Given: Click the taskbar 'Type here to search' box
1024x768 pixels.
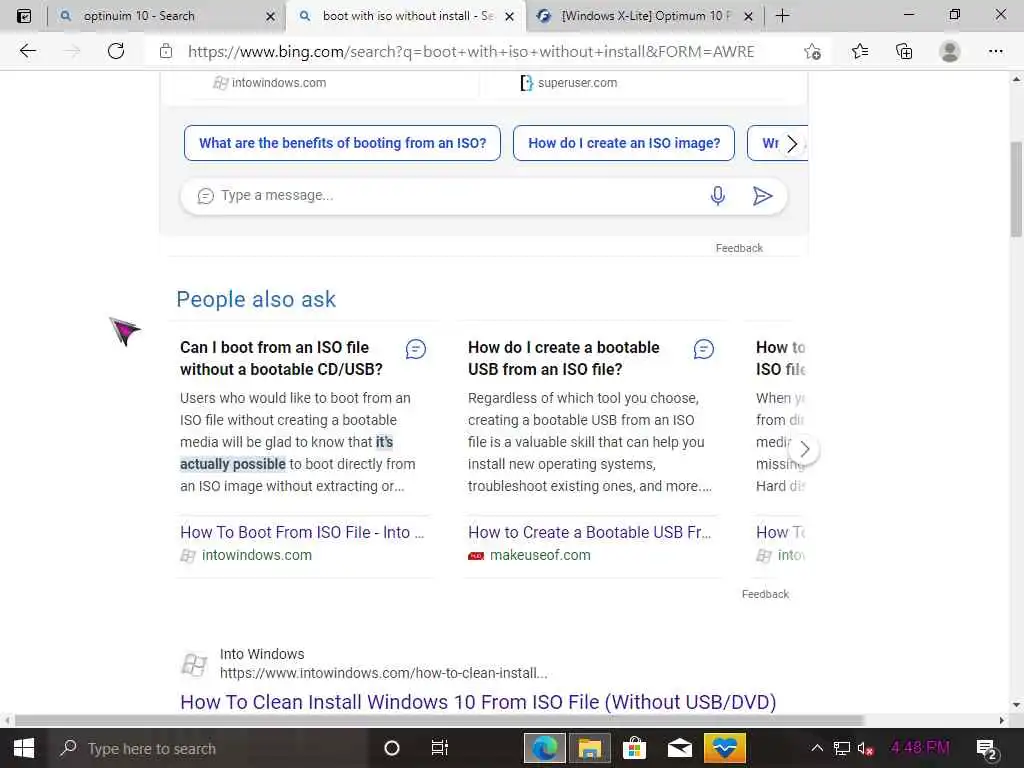Looking at the screenshot, I should click(x=209, y=748).
